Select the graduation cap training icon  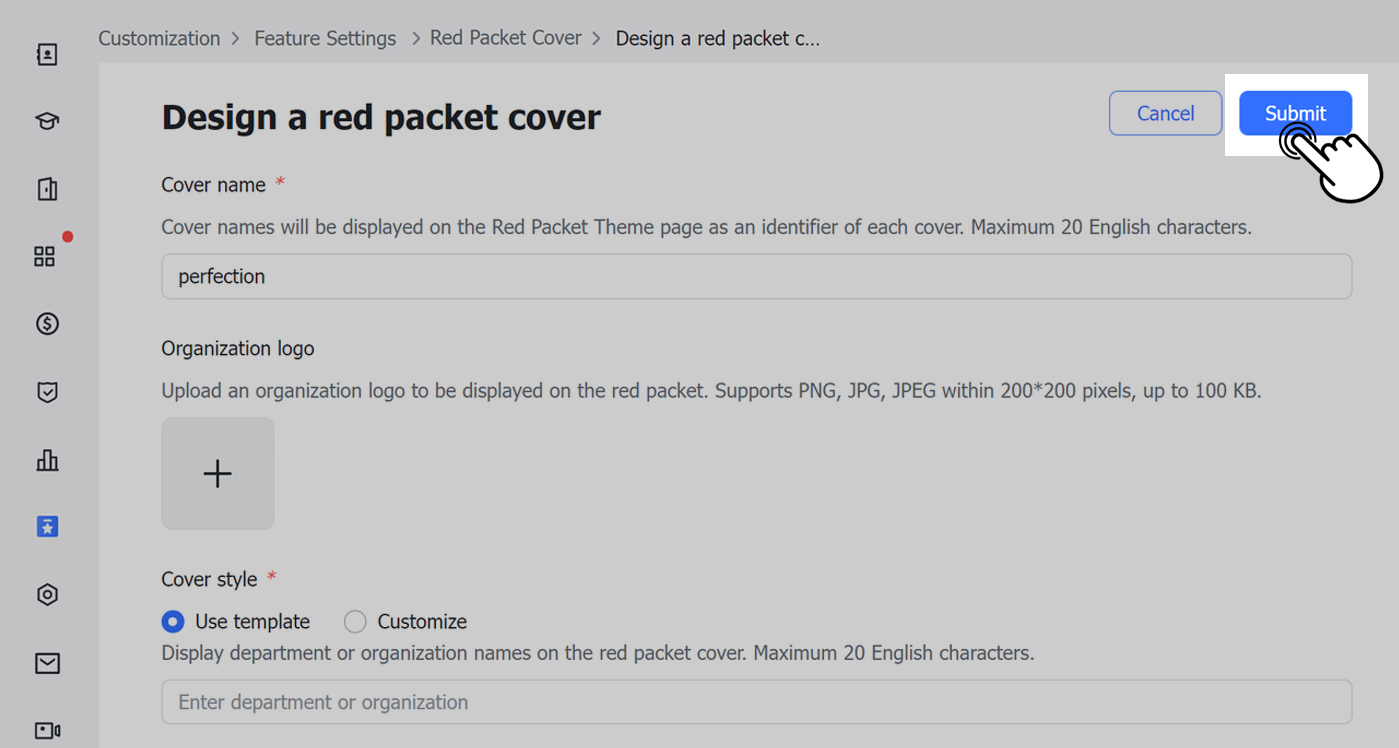46,120
